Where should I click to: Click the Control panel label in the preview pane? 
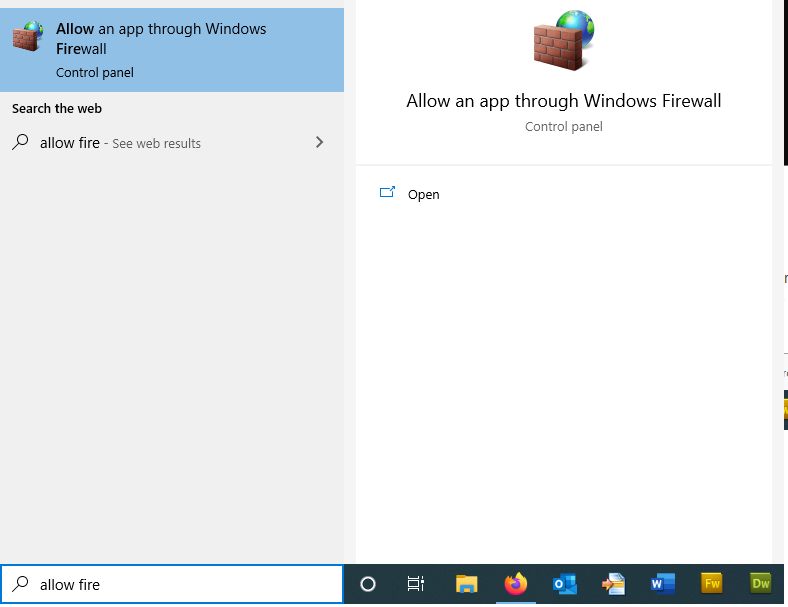coord(563,127)
